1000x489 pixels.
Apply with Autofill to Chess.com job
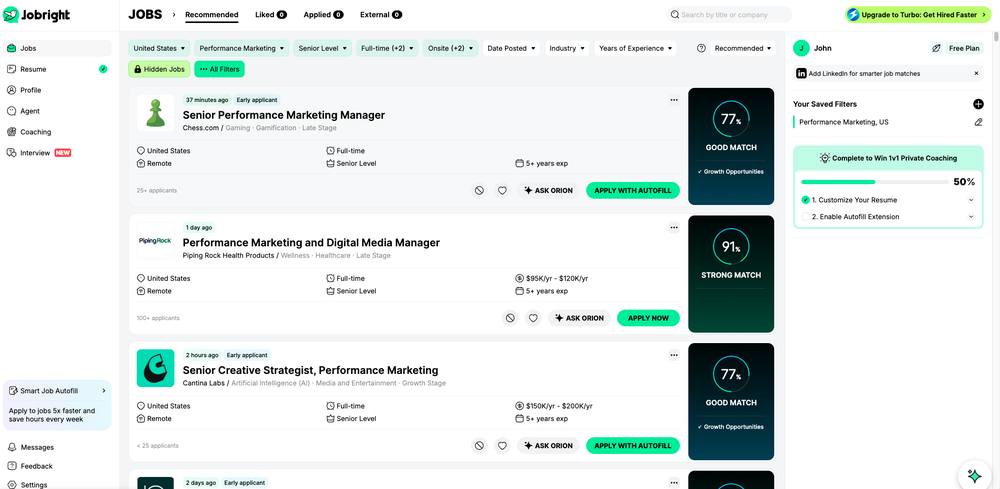(x=633, y=191)
